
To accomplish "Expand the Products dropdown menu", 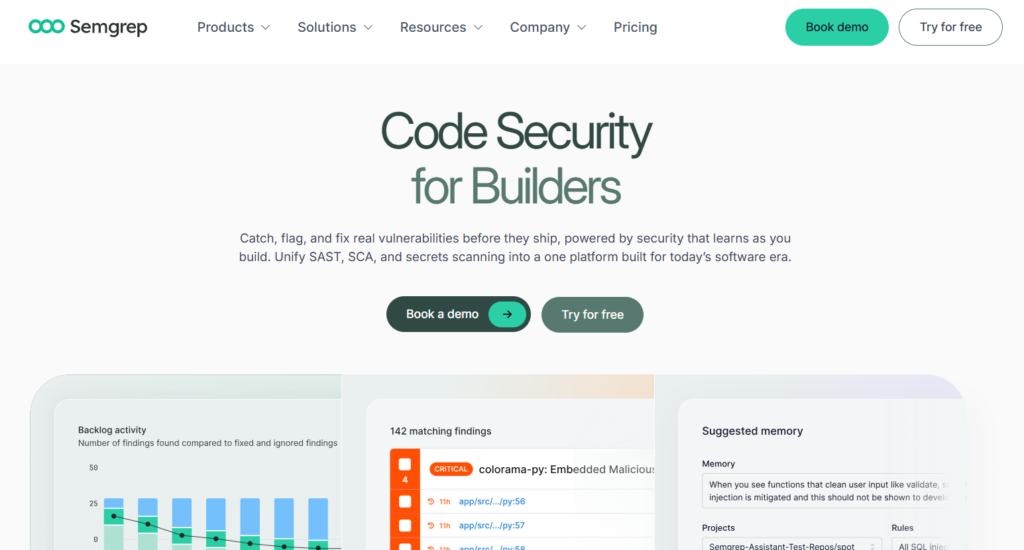I will (233, 27).
